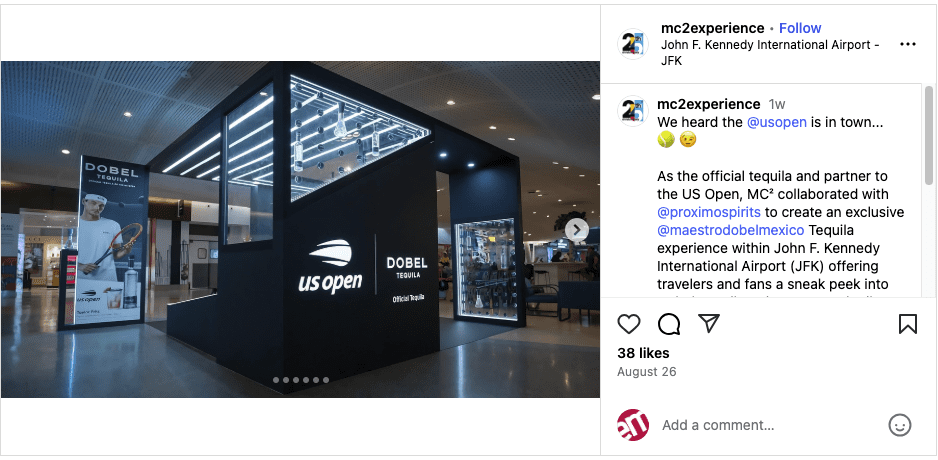Click the August 26 post date

click(x=647, y=372)
